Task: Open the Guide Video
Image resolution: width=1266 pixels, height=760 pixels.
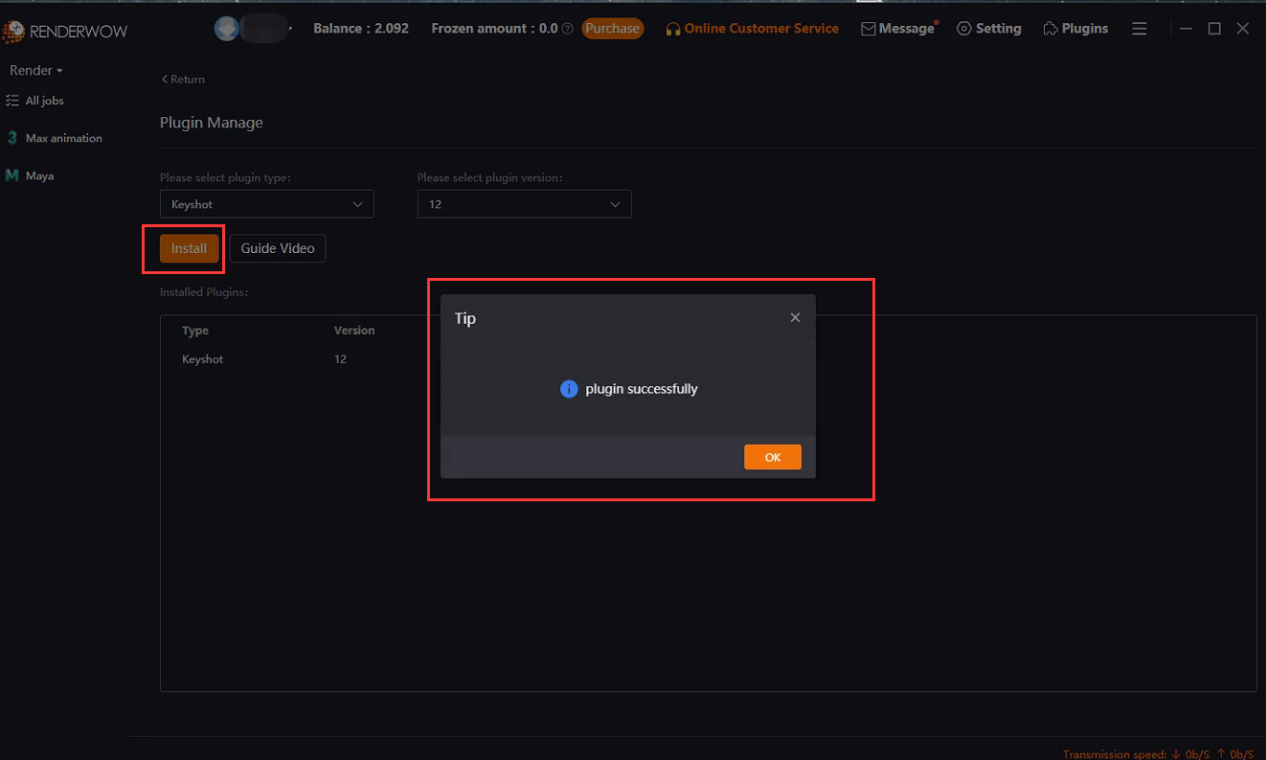Action: [x=277, y=248]
